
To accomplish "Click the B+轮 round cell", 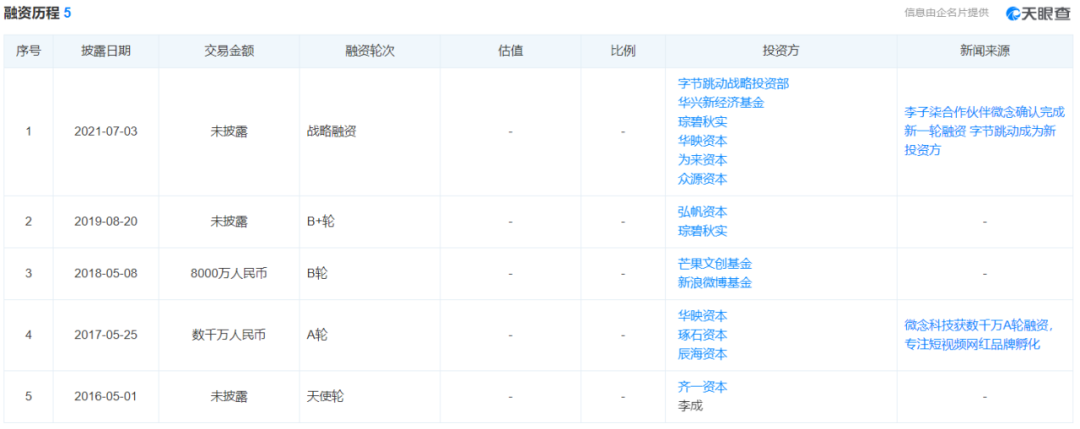I will coord(320,222).
